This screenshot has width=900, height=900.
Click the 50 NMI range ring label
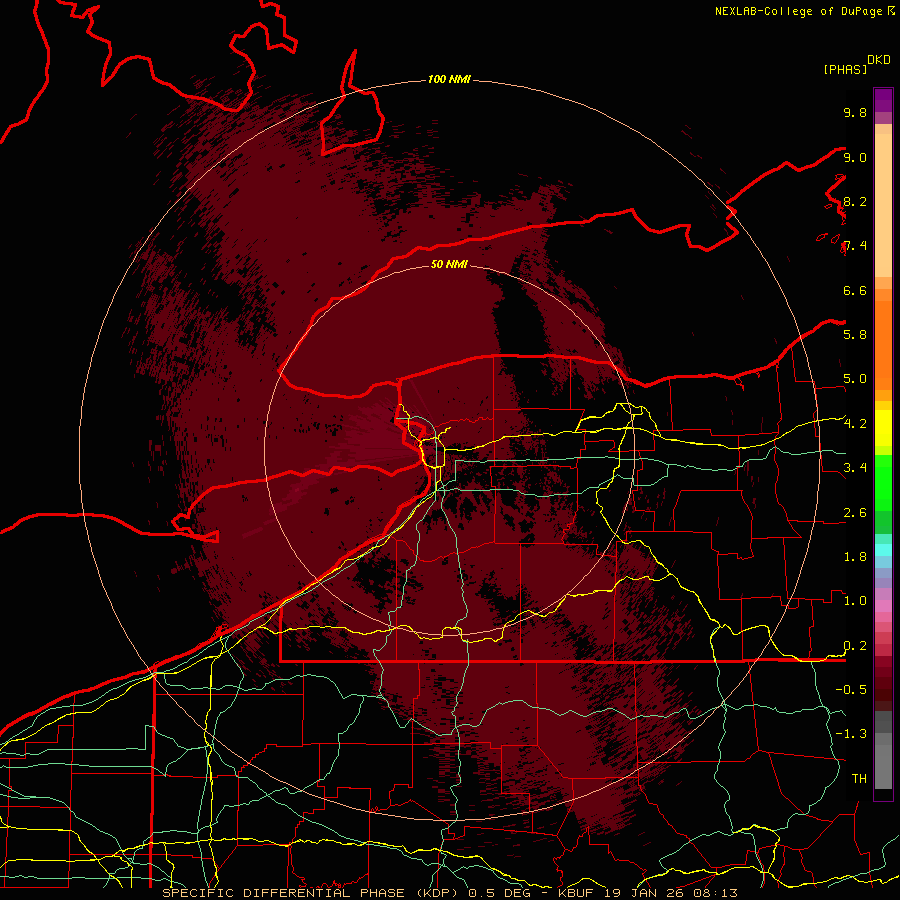click(449, 264)
